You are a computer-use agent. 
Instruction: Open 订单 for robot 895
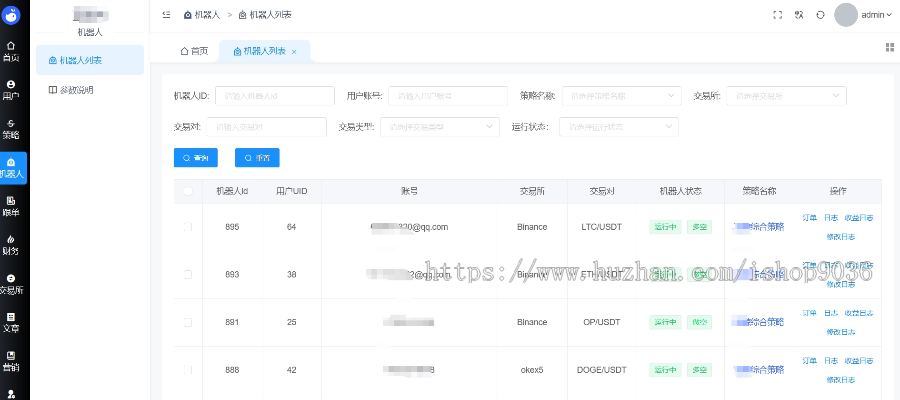tap(809, 218)
